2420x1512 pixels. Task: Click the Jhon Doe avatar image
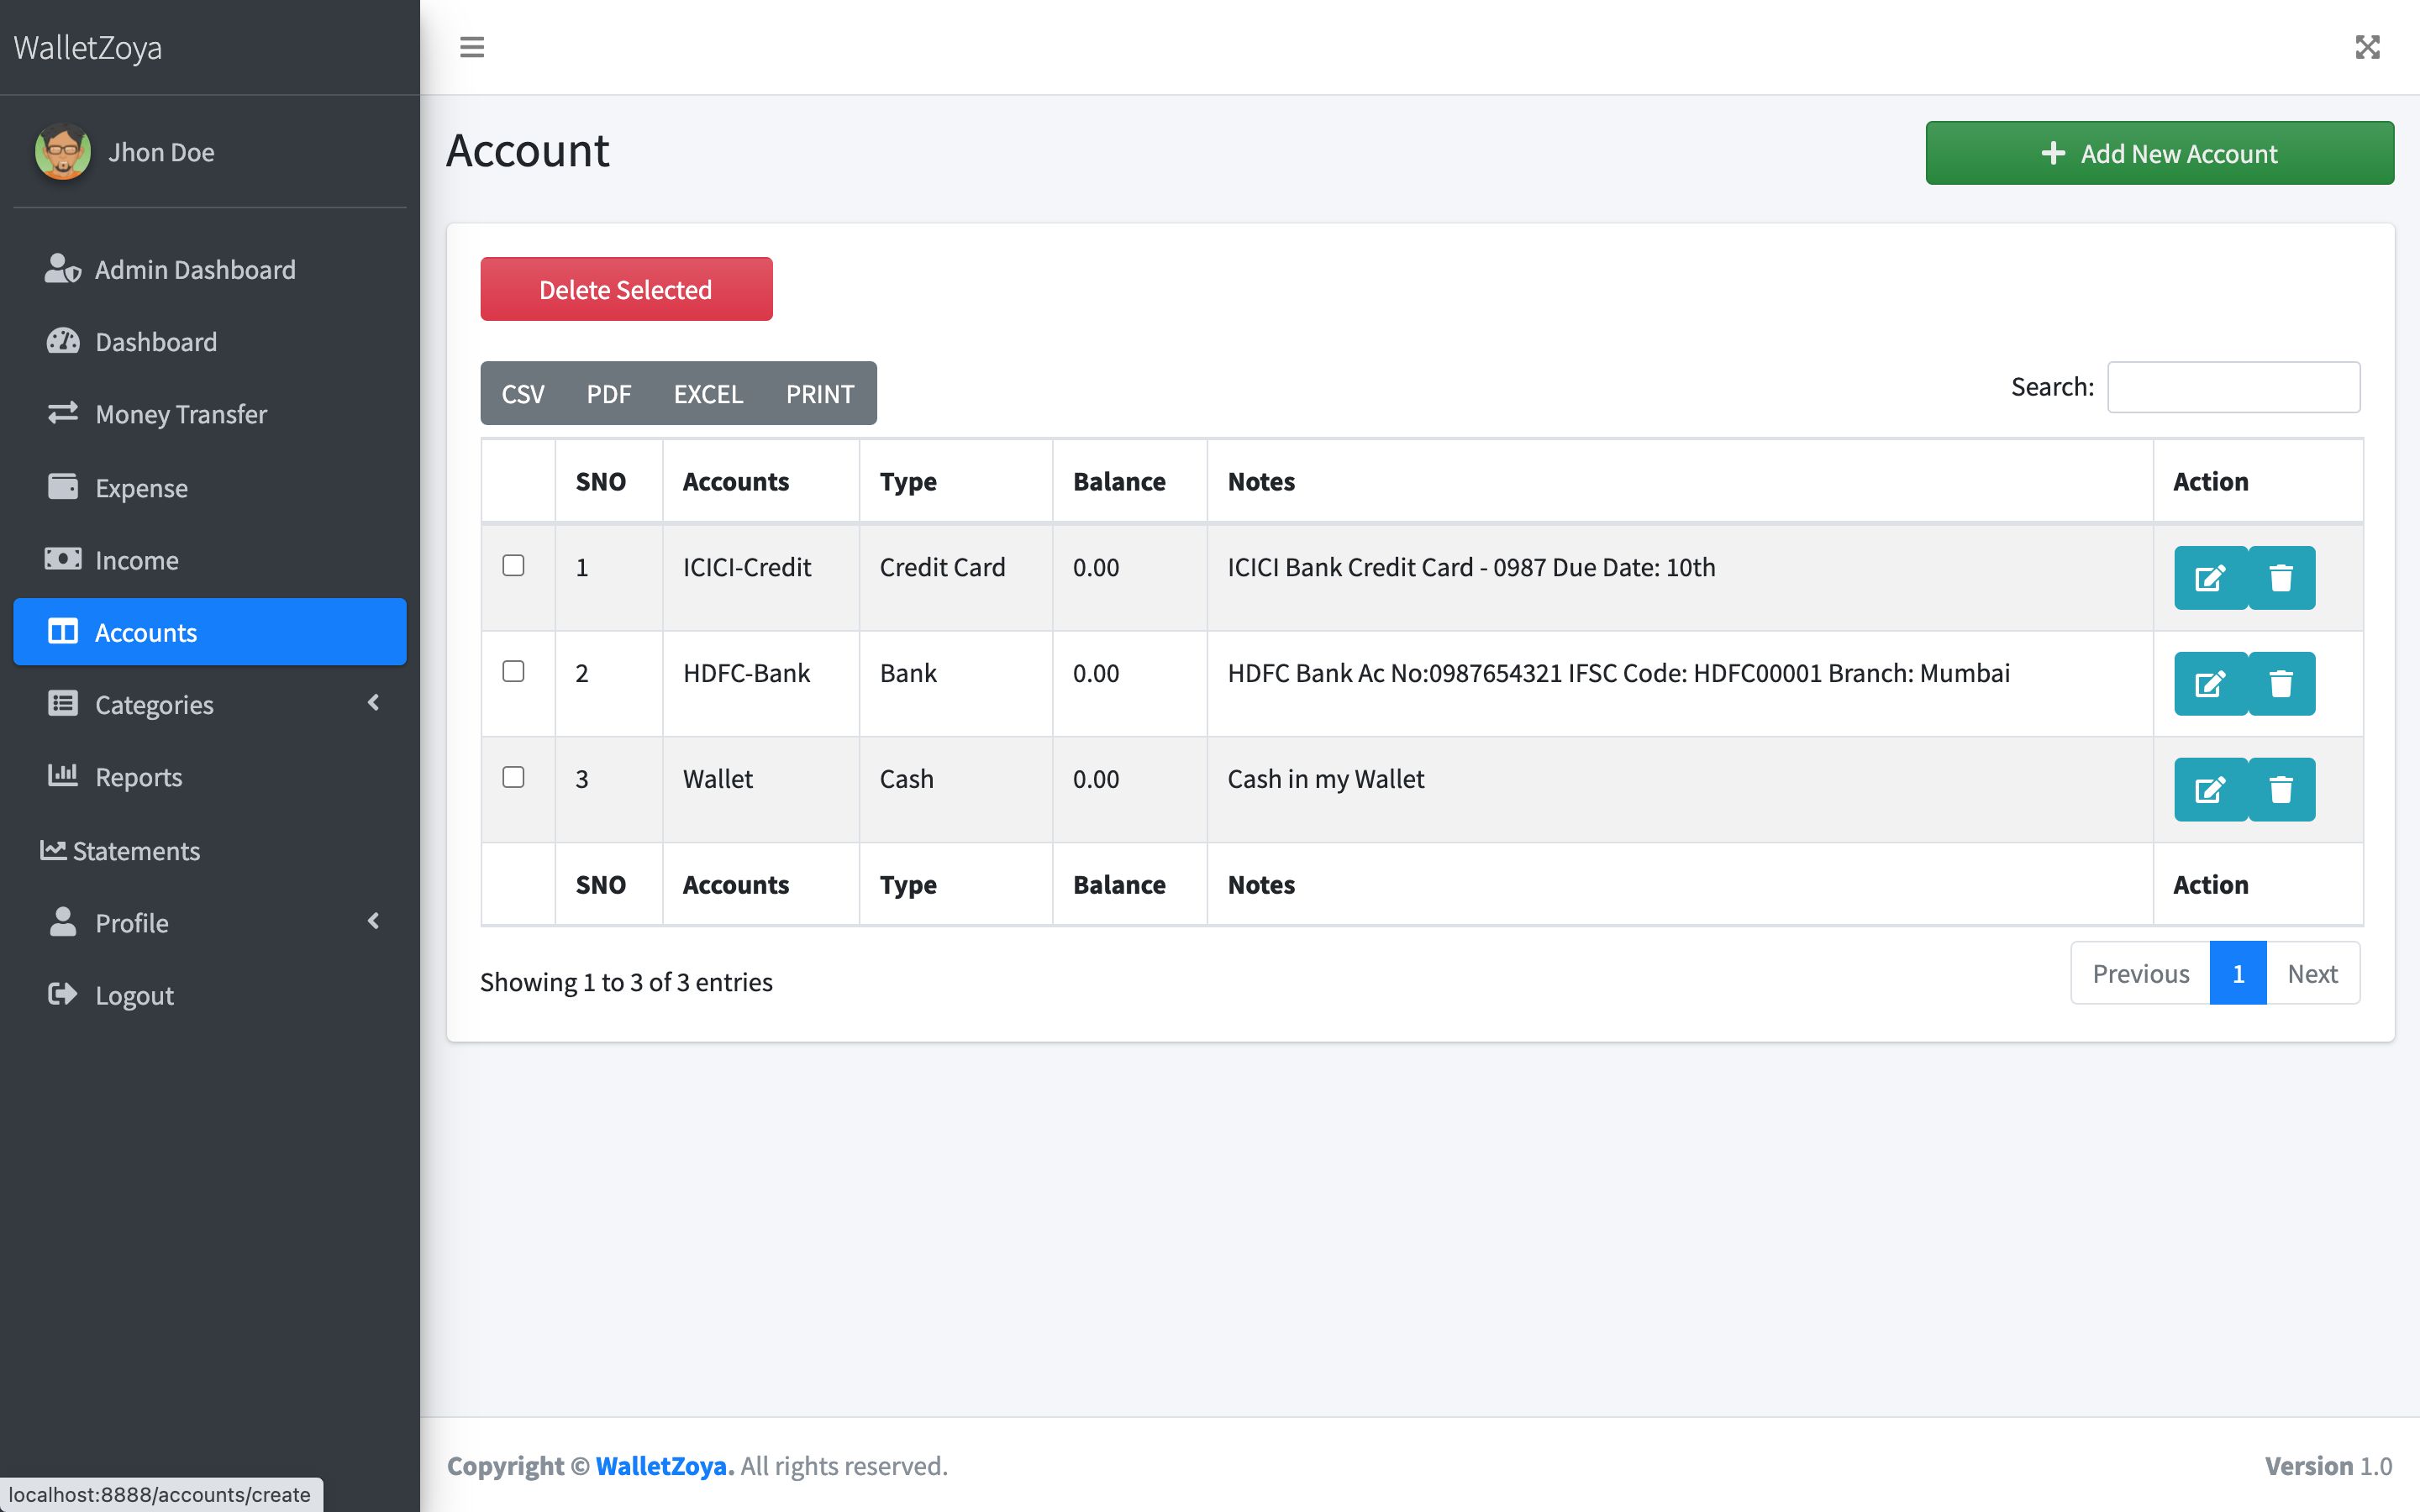pyautogui.click(x=63, y=152)
